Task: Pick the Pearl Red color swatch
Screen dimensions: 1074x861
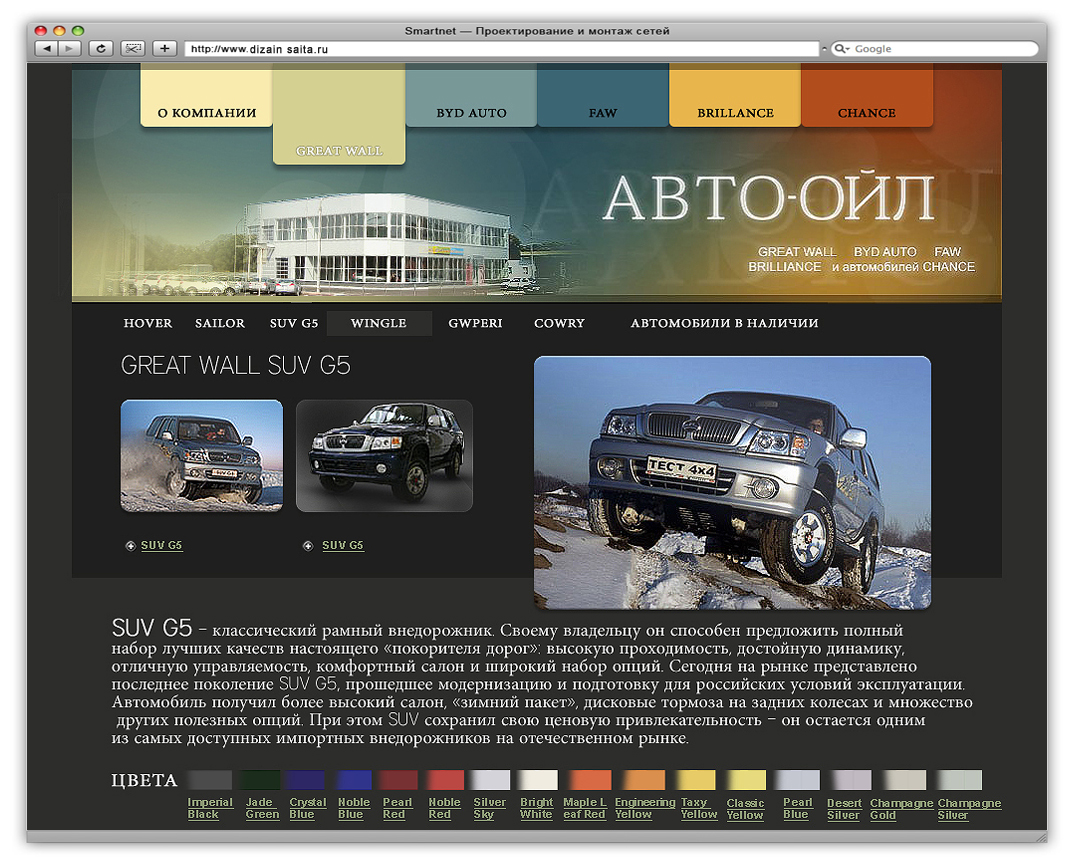Action: 399,779
